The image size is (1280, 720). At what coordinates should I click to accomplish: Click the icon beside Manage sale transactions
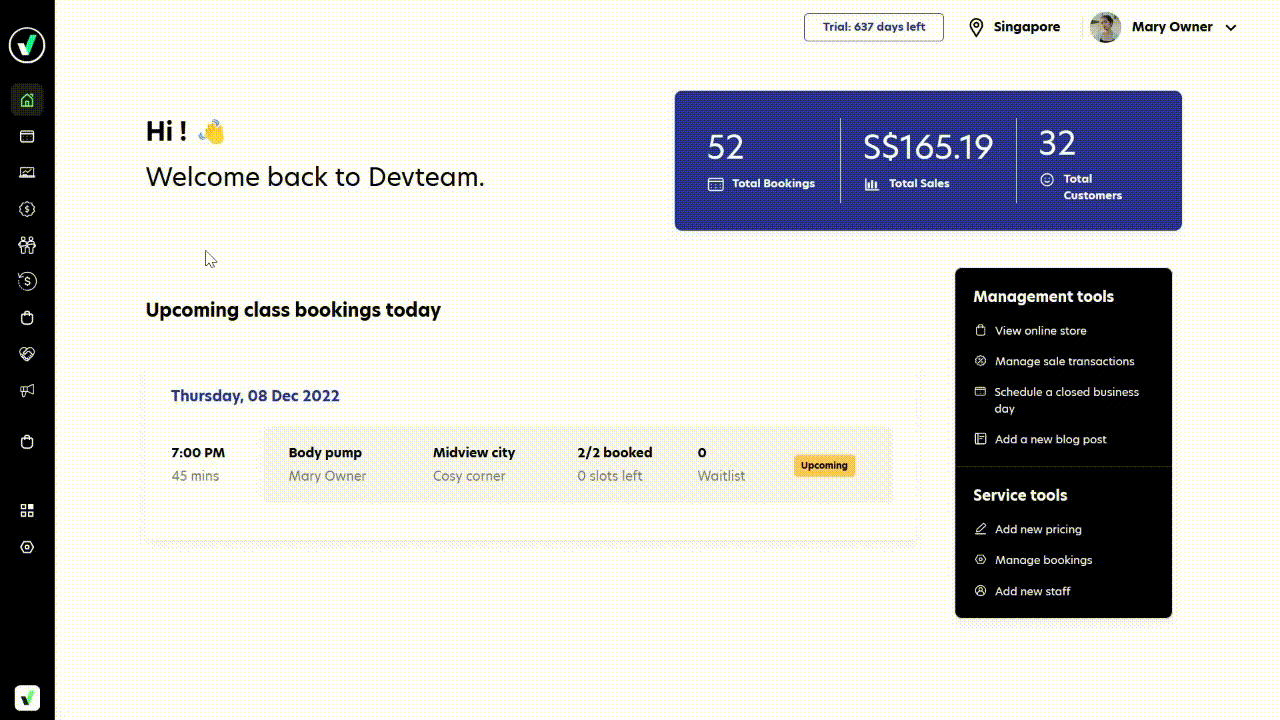pos(980,361)
